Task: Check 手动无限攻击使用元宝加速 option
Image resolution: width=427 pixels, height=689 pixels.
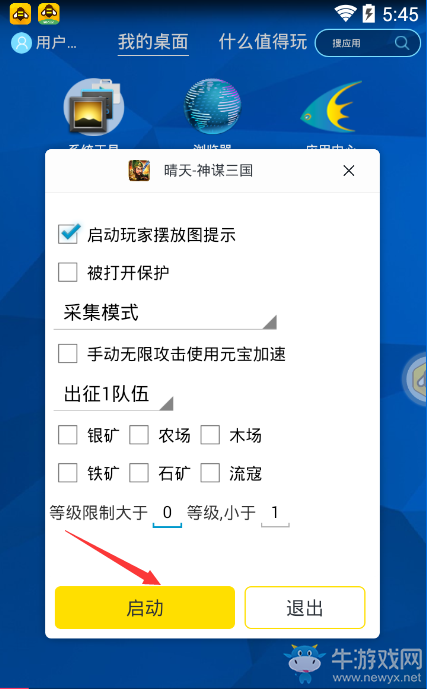Action: tap(68, 353)
